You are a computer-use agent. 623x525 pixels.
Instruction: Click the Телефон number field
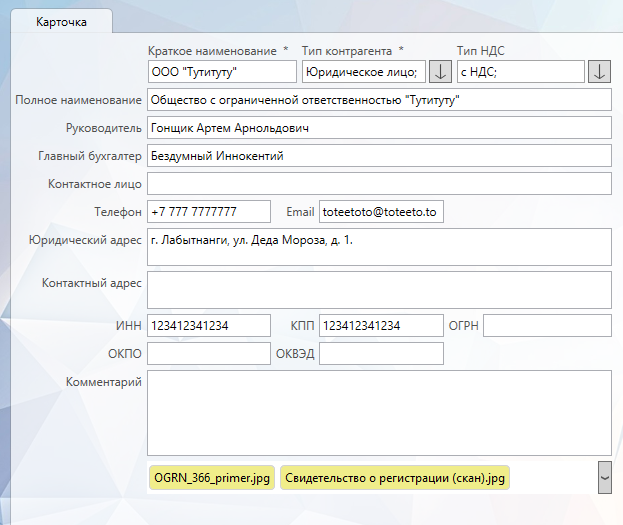pos(208,212)
